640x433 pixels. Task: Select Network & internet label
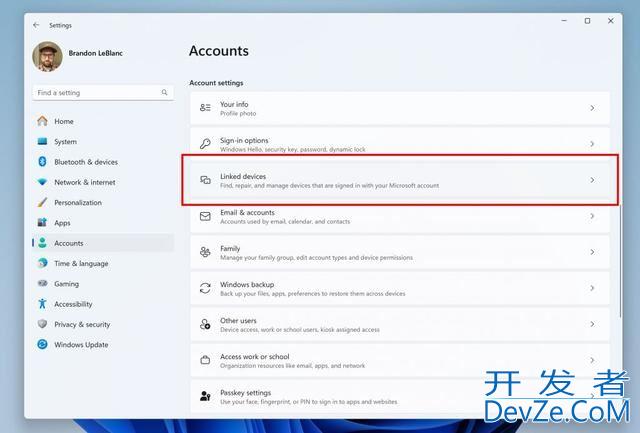click(84, 182)
